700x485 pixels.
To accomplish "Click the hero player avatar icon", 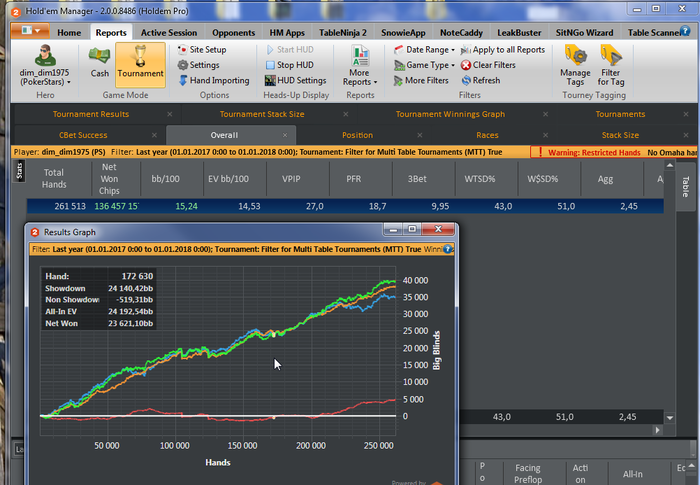I will (45, 55).
